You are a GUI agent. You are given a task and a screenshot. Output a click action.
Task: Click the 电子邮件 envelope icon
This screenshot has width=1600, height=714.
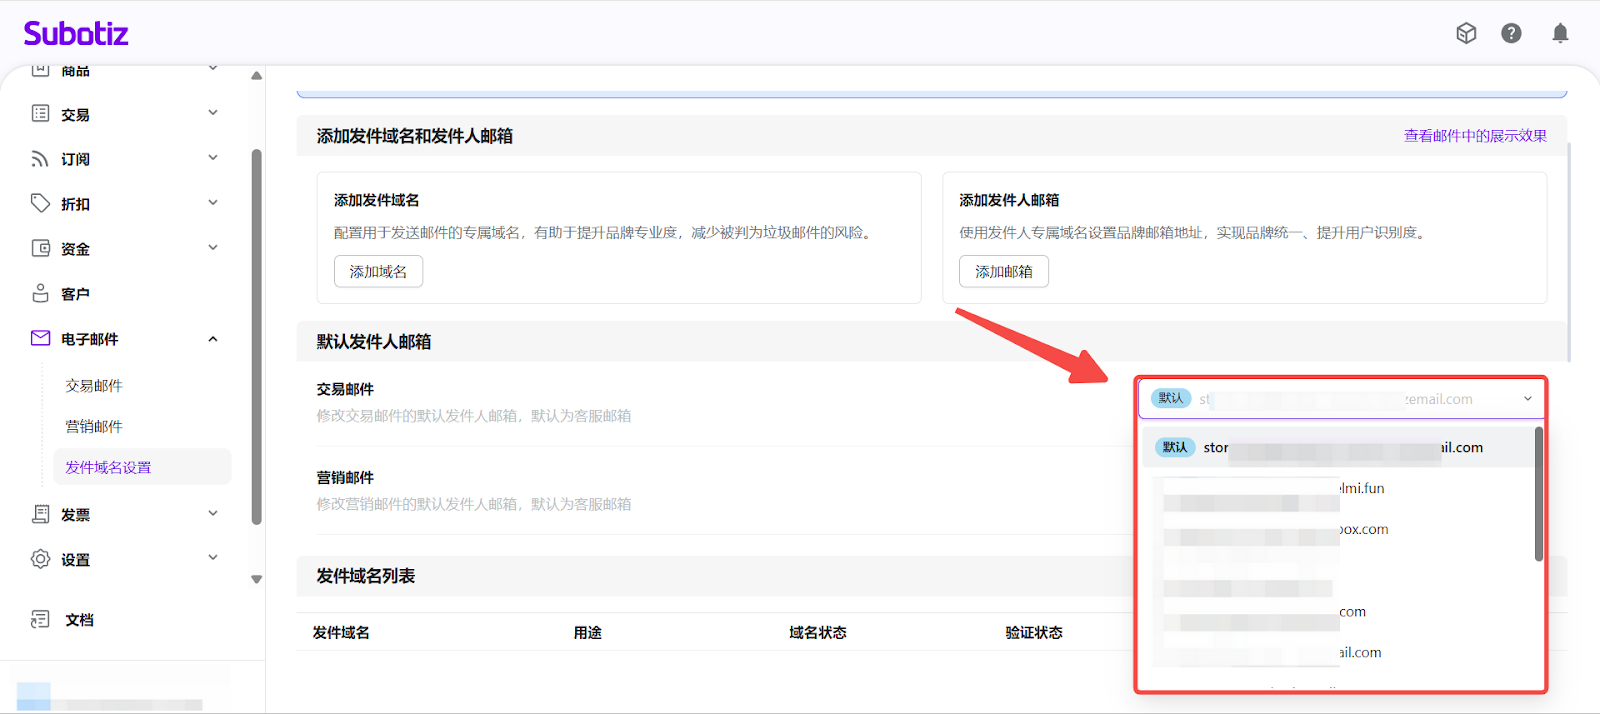coord(40,339)
